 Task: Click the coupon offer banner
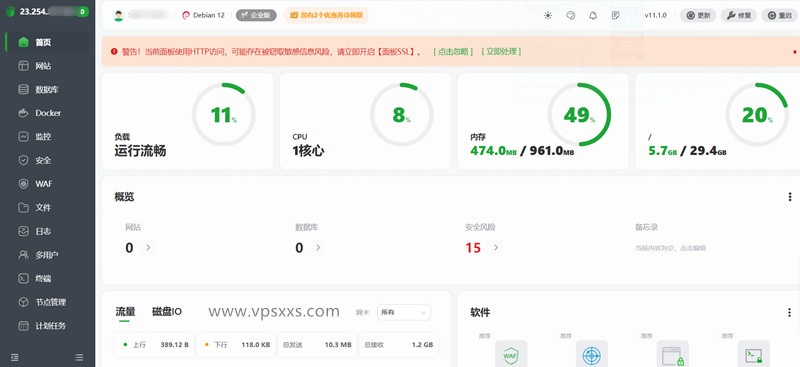327,15
